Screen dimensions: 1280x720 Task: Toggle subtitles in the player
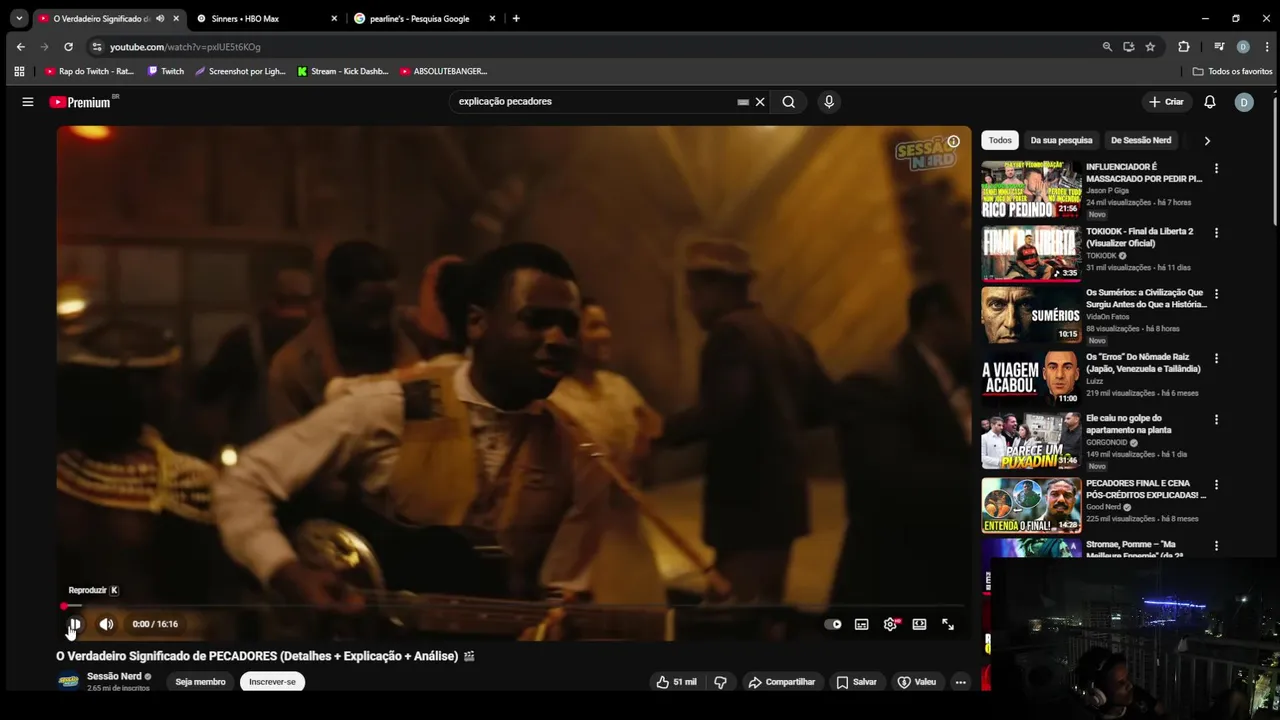[861, 624]
